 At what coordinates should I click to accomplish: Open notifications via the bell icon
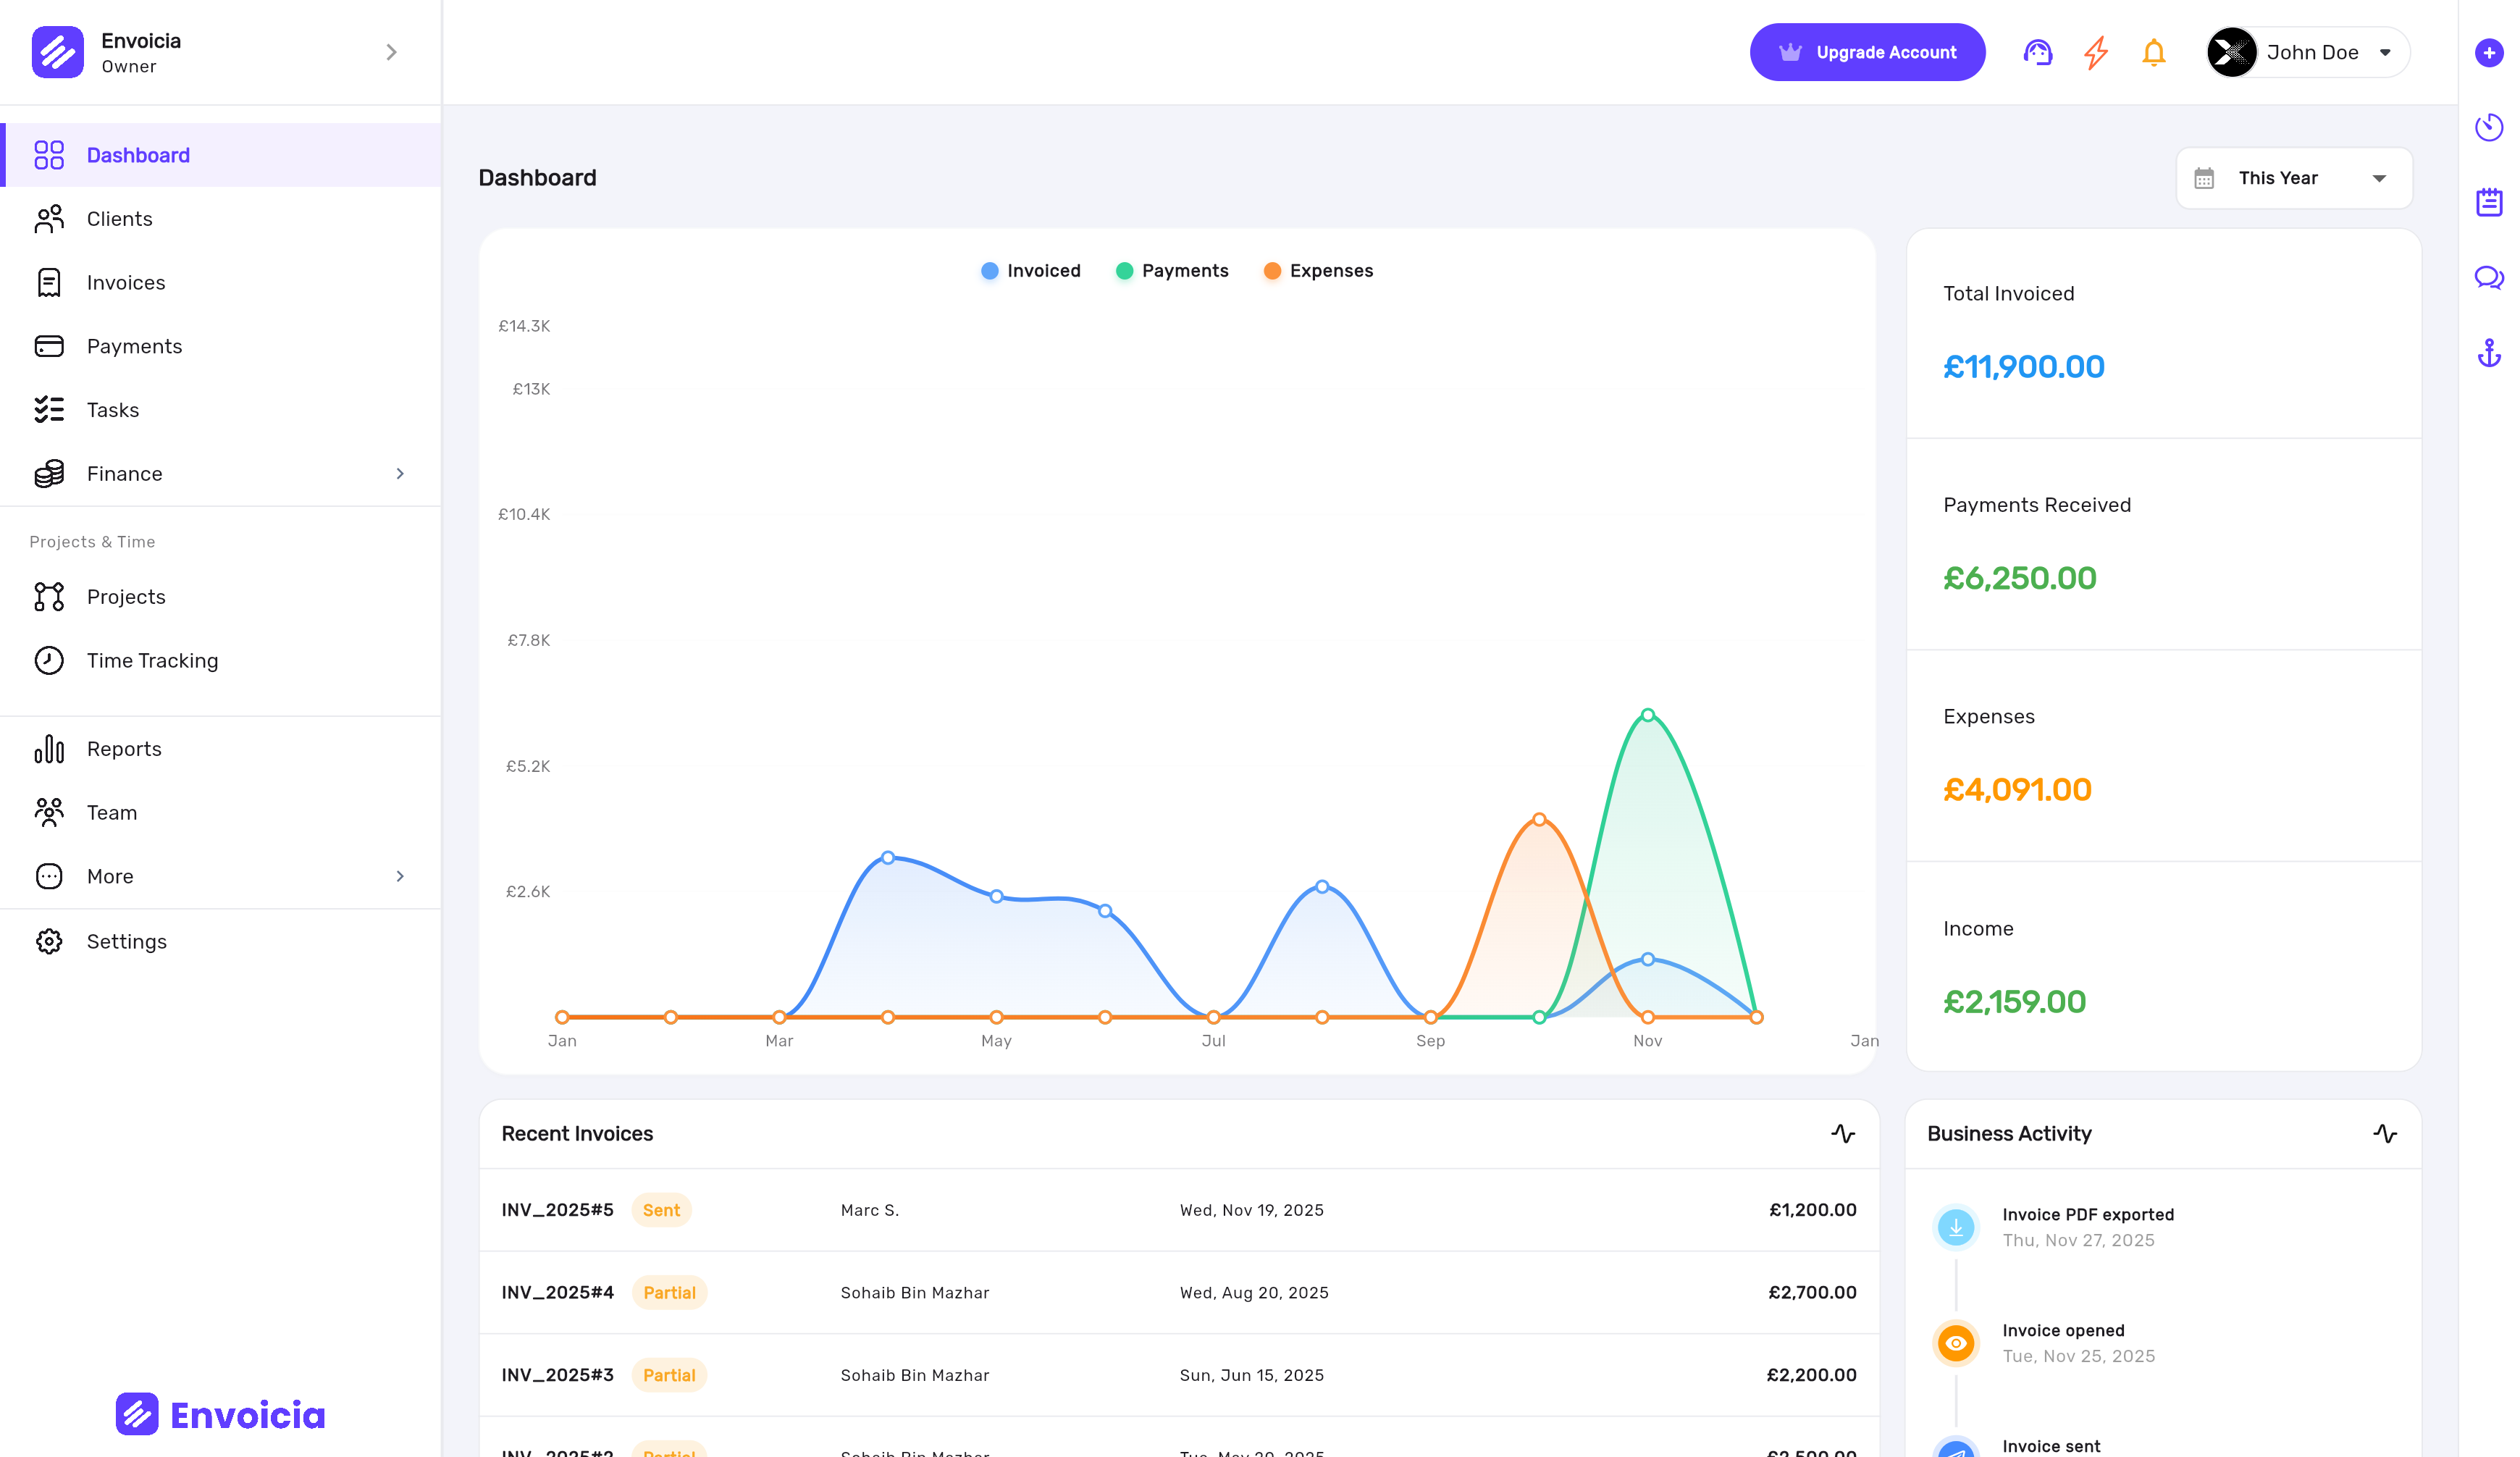(2154, 52)
